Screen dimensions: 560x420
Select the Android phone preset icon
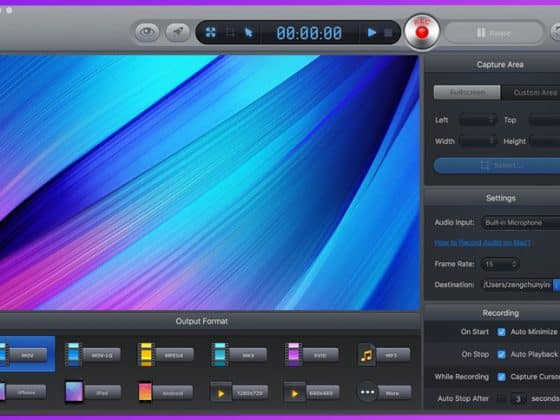(145, 392)
